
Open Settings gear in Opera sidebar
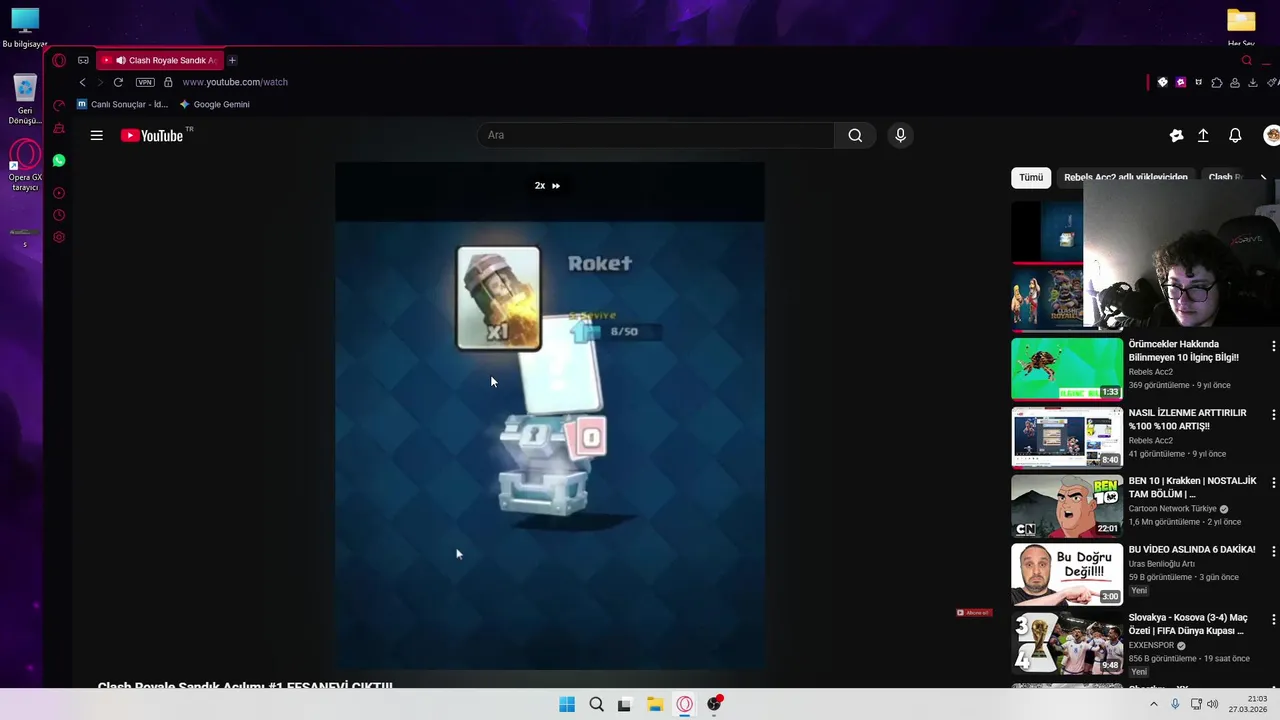pyautogui.click(x=59, y=237)
